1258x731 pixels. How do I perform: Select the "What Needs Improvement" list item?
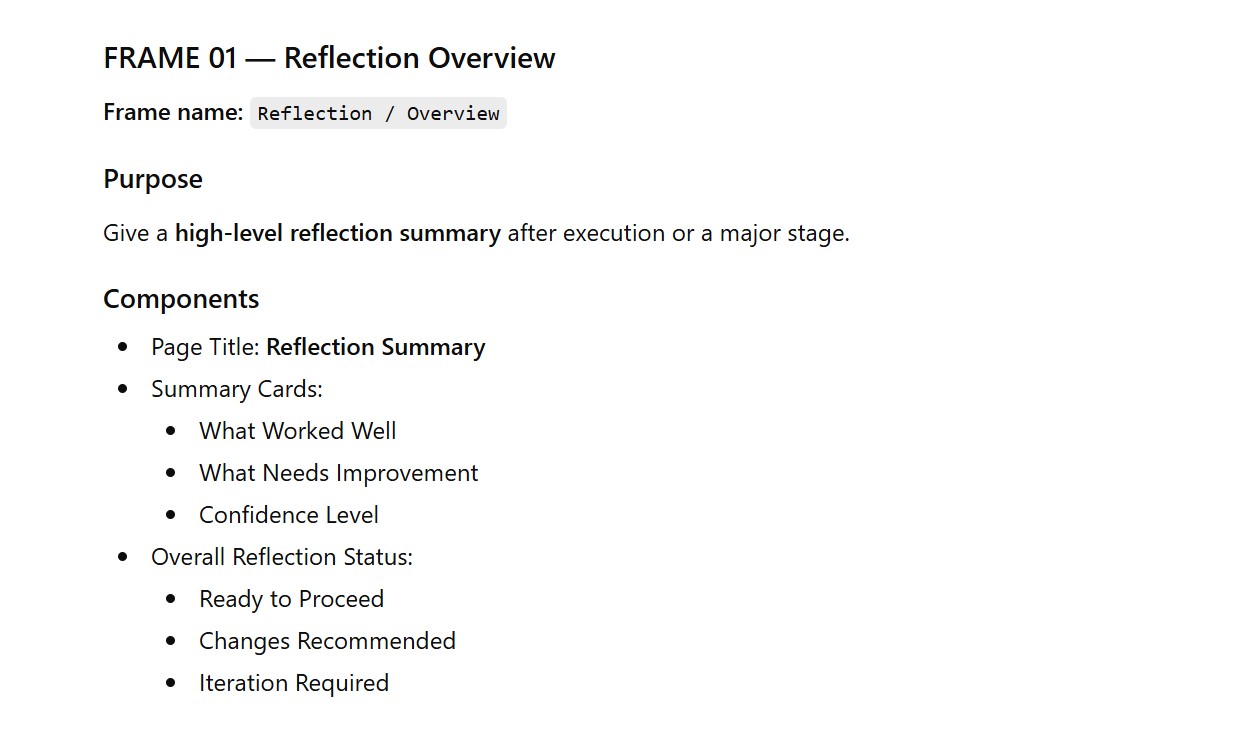coord(338,473)
